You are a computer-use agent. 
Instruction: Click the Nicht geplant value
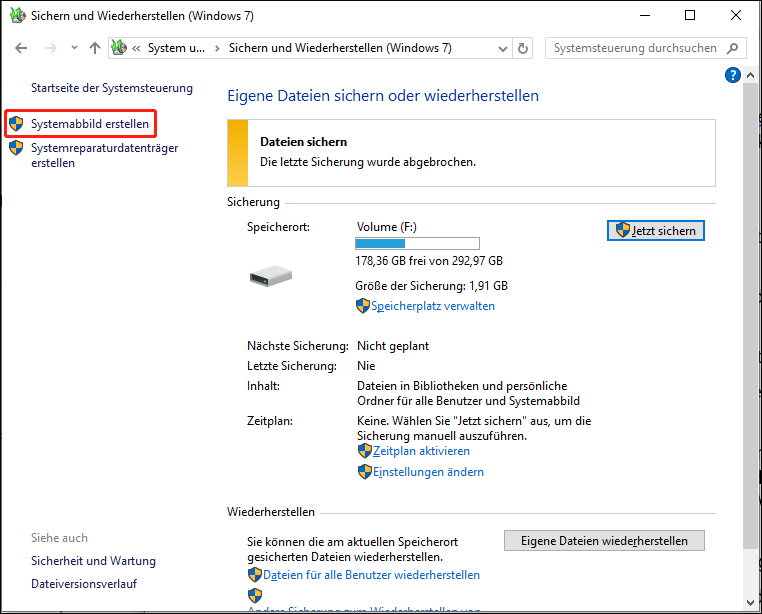coord(393,346)
